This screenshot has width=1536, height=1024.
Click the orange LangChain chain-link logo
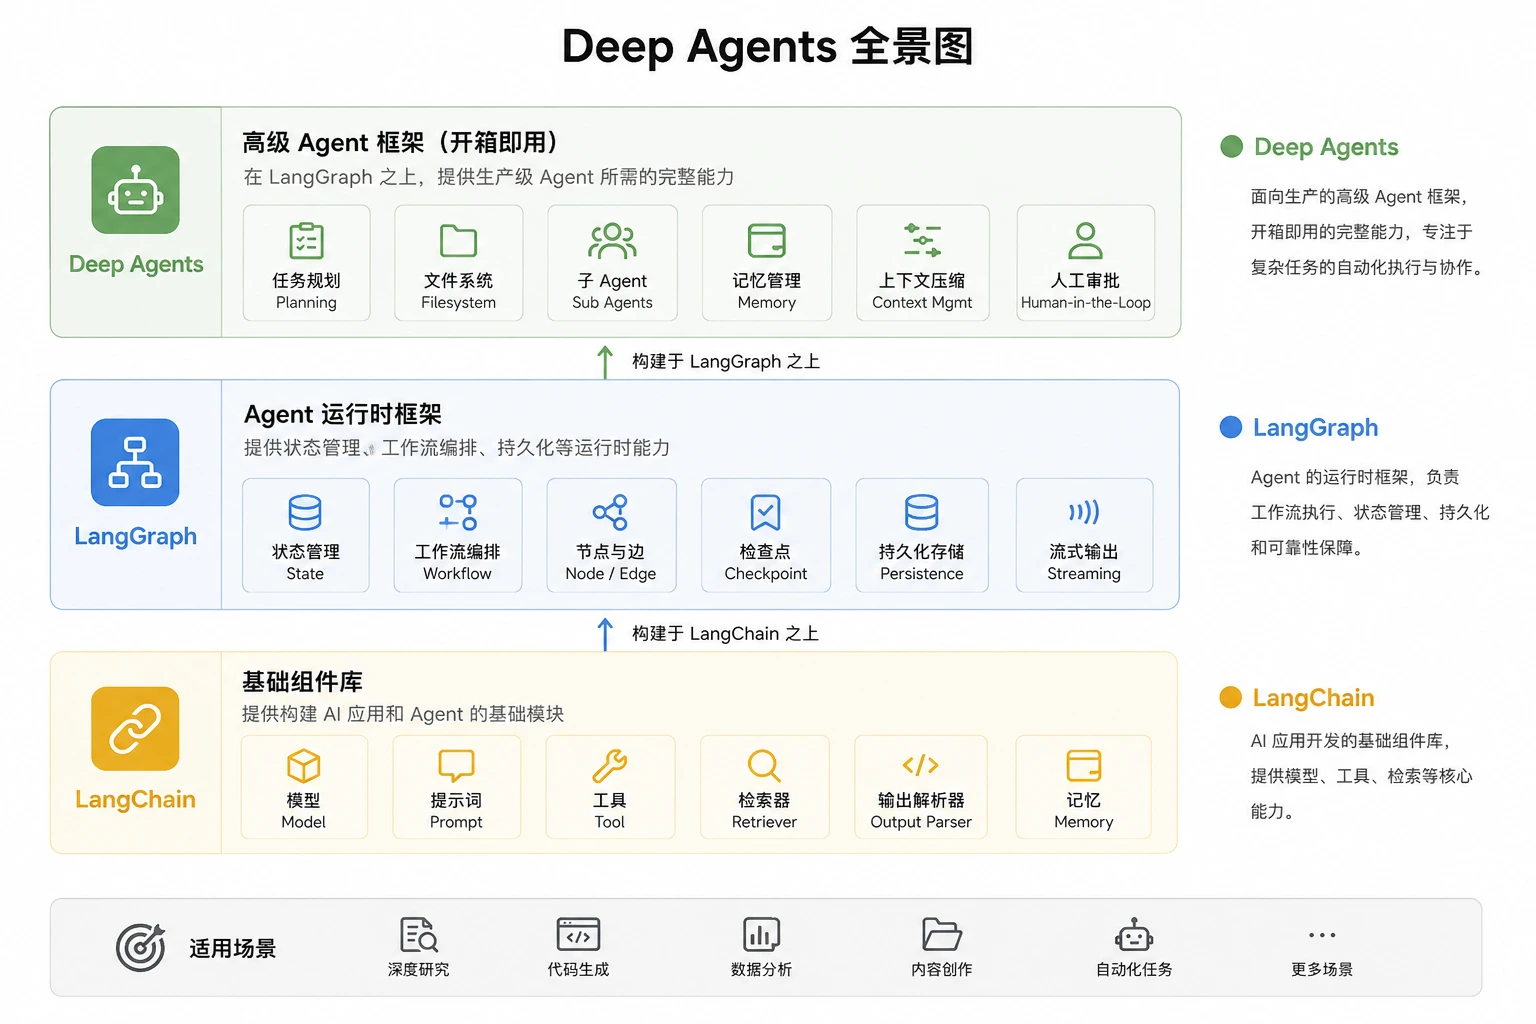135,728
